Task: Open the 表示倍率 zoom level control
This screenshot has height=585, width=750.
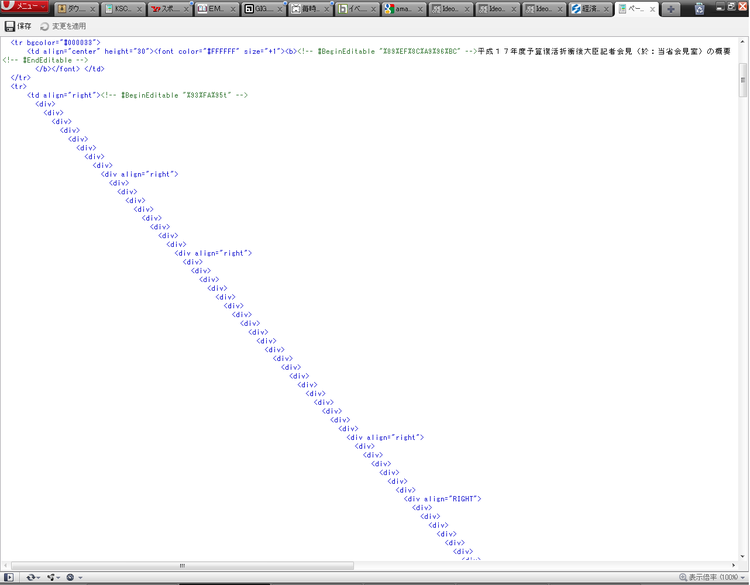Action: (712, 577)
